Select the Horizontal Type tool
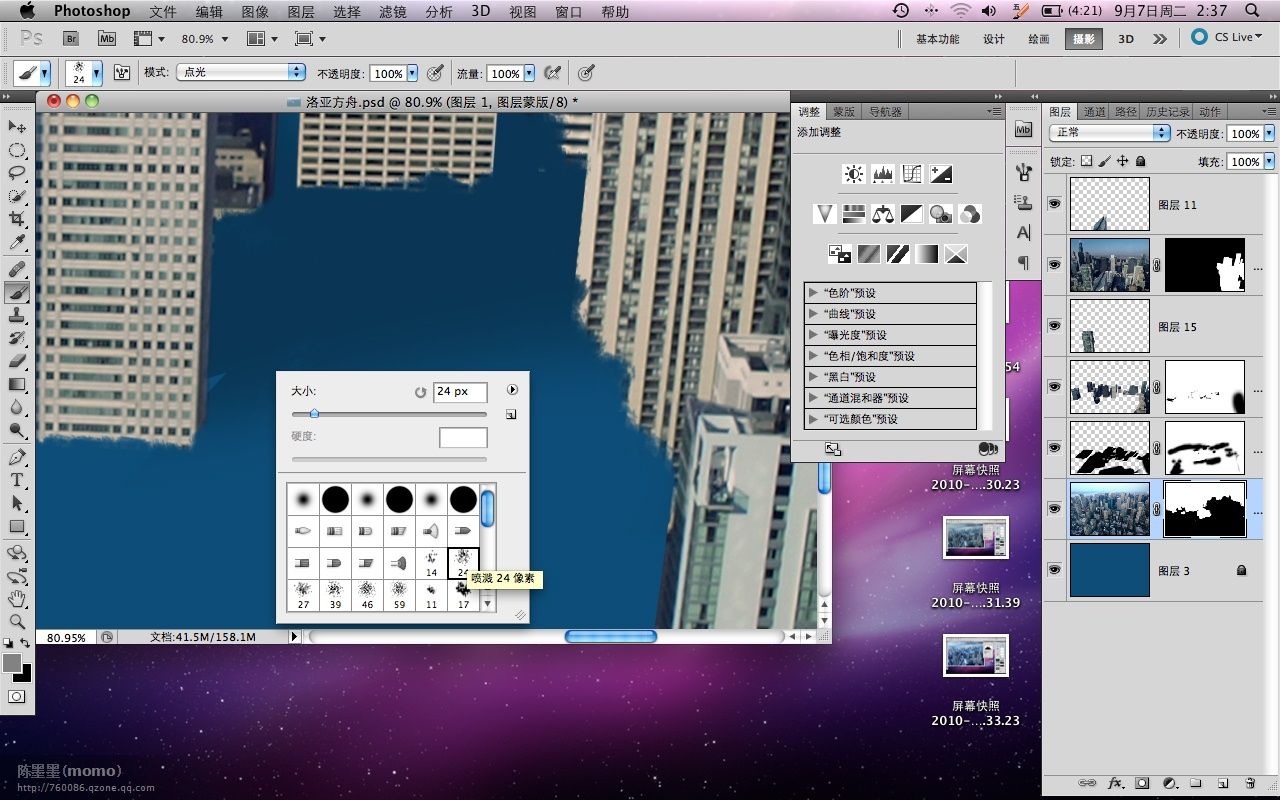Viewport: 1280px width, 800px height. click(x=17, y=480)
